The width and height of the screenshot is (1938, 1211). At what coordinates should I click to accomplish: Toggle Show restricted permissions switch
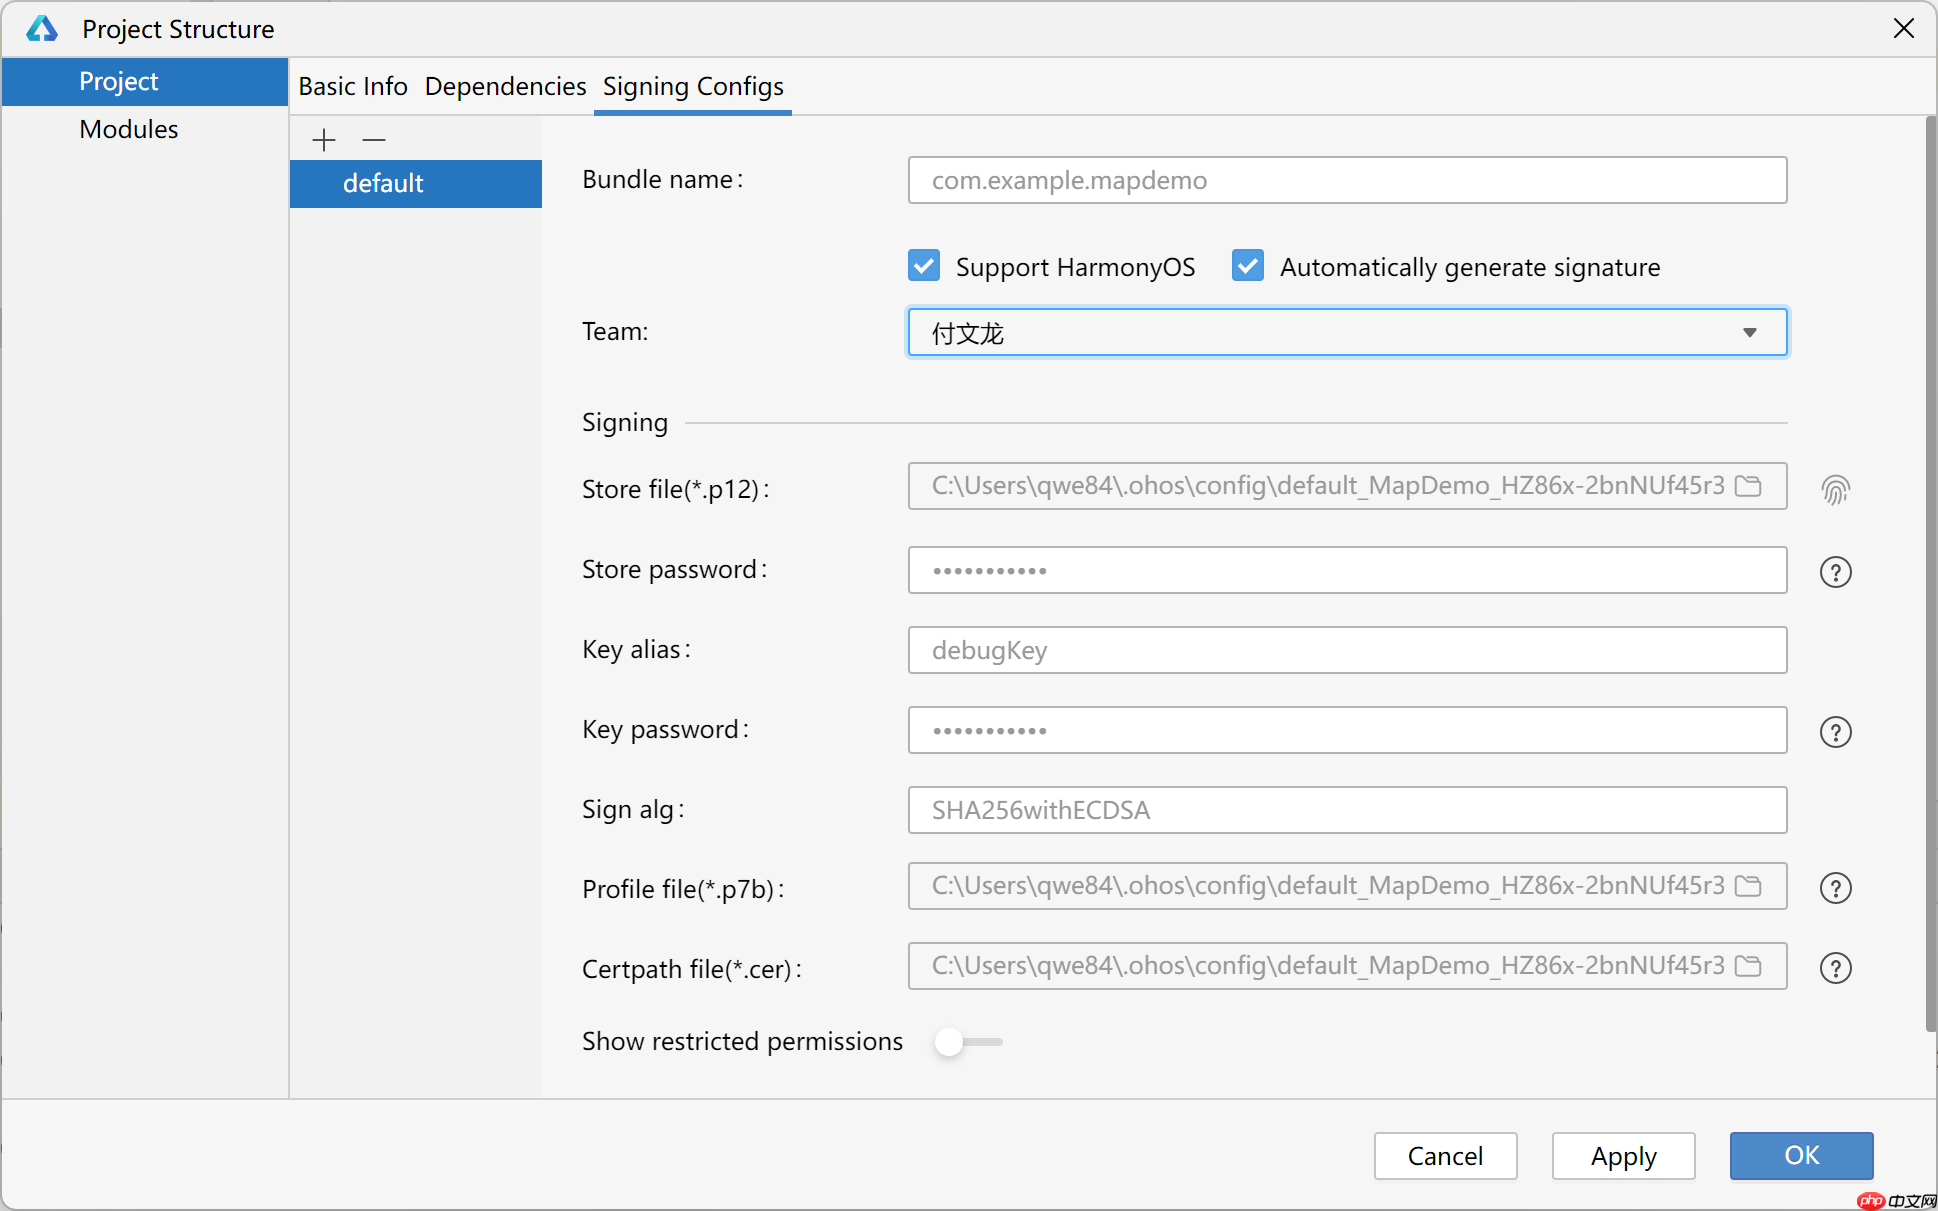[967, 1042]
